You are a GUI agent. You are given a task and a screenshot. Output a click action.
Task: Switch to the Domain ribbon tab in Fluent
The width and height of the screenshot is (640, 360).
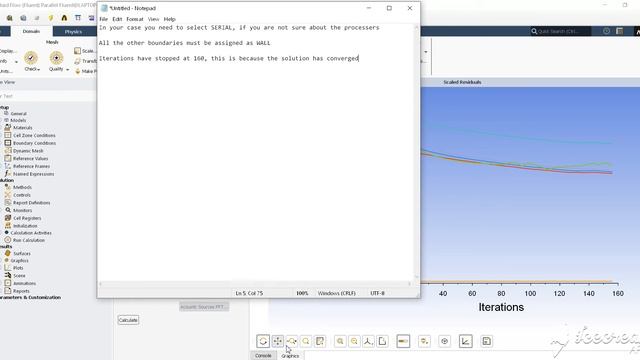coord(31,31)
